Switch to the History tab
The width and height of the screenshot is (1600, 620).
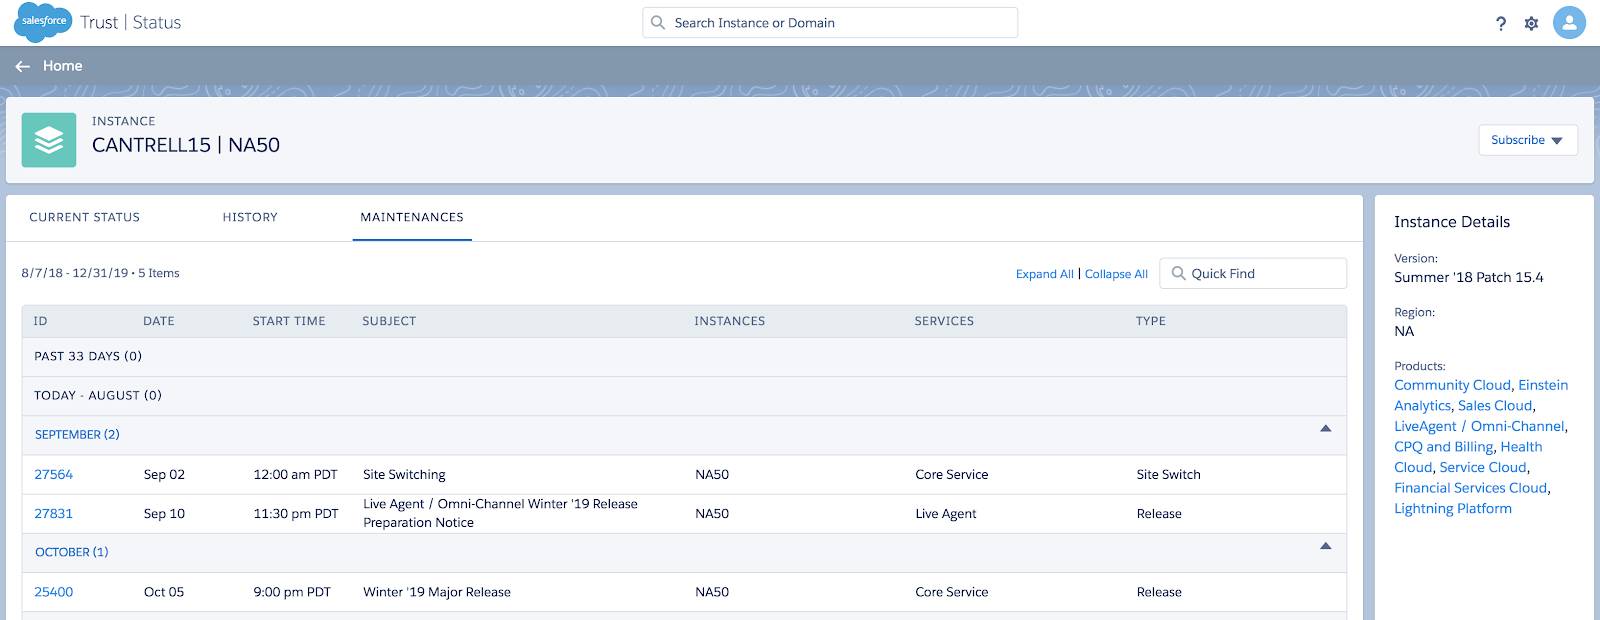[250, 217]
